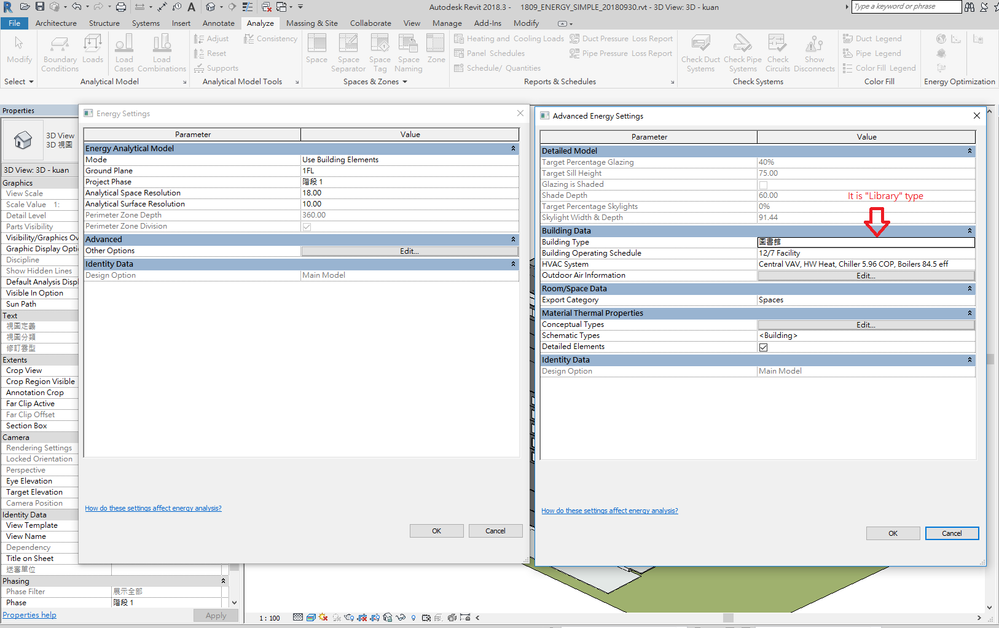999x628 pixels.
Task: Open the Select dropdown in ribbon
Action: (19, 82)
